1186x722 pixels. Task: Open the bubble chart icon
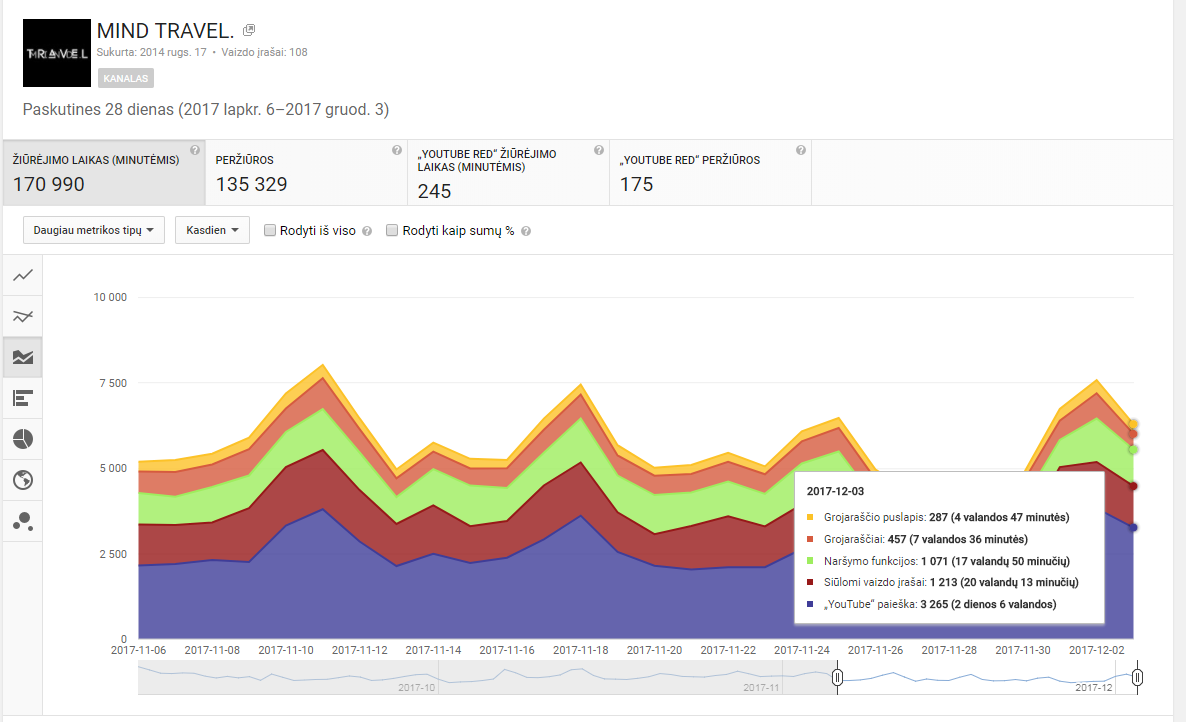coord(23,521)
